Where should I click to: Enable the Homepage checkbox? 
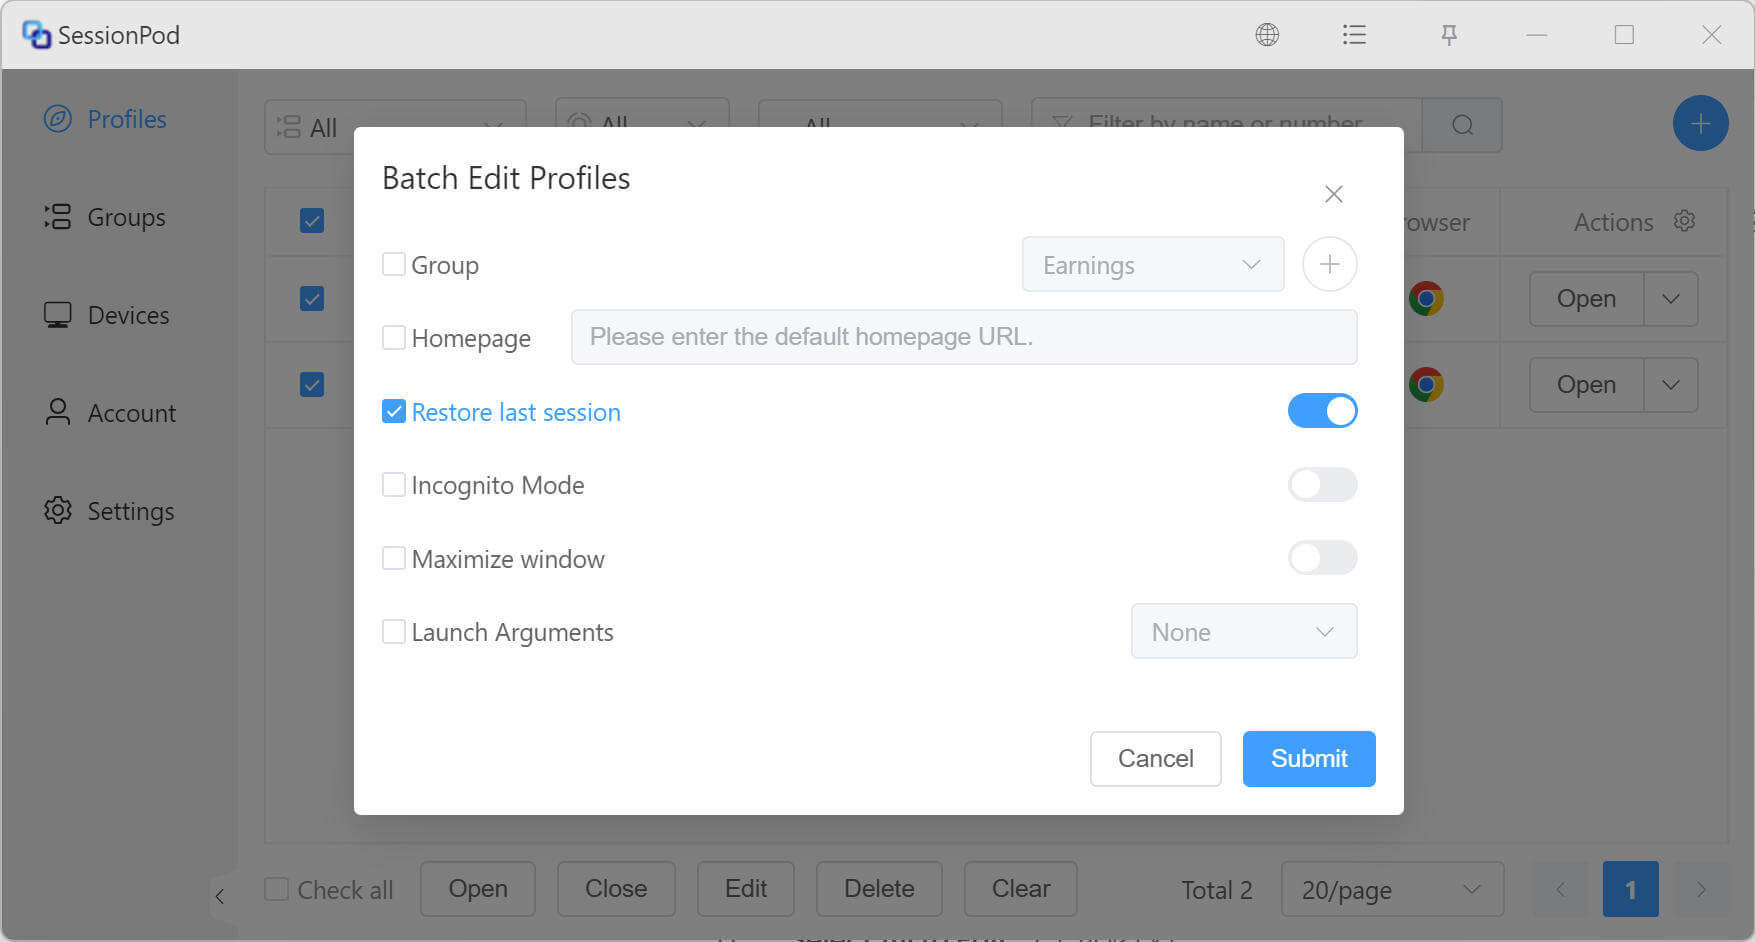click(394, 337)
